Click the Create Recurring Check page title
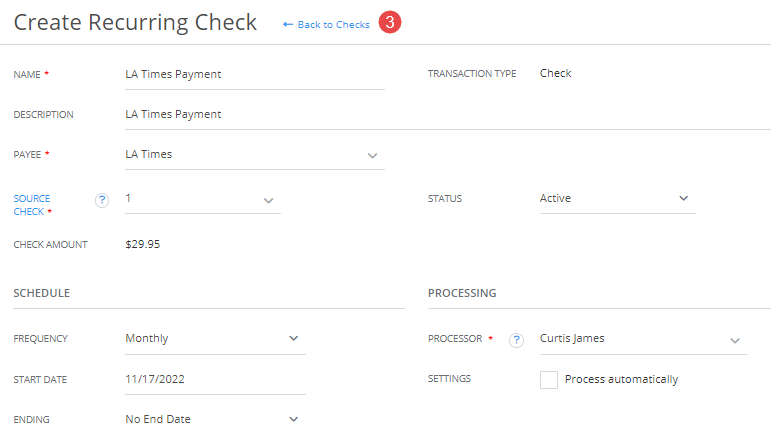Viewport: 771px width, 431px height. [x=135, y=23]
